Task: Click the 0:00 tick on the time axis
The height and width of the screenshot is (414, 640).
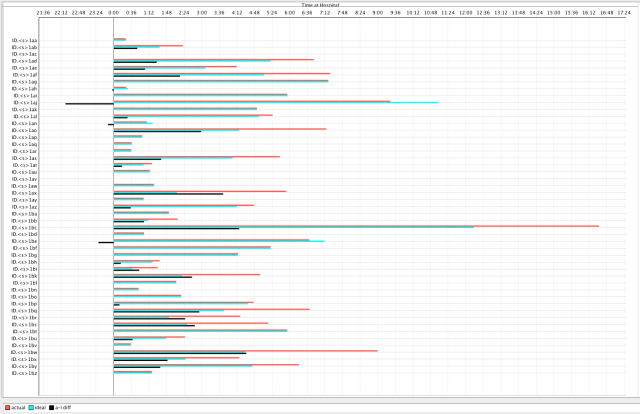Action: [x=113, y=14]
